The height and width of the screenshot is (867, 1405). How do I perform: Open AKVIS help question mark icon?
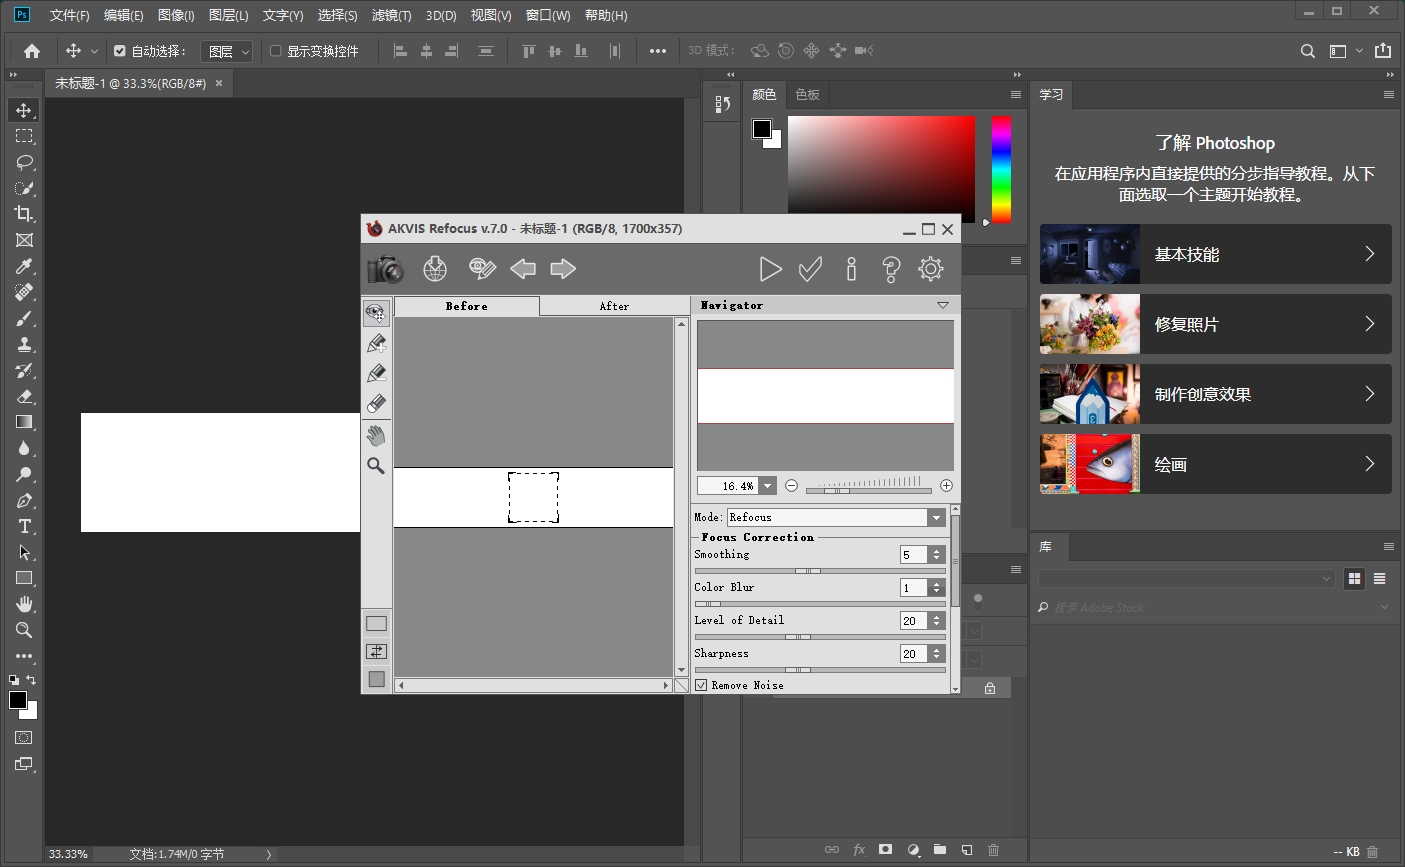pyautogui.click(x=891, y=268)
